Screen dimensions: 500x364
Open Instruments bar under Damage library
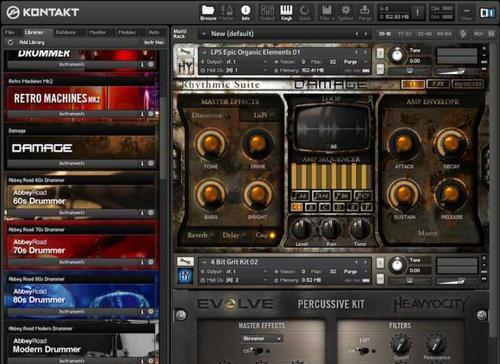coord(72,163)
